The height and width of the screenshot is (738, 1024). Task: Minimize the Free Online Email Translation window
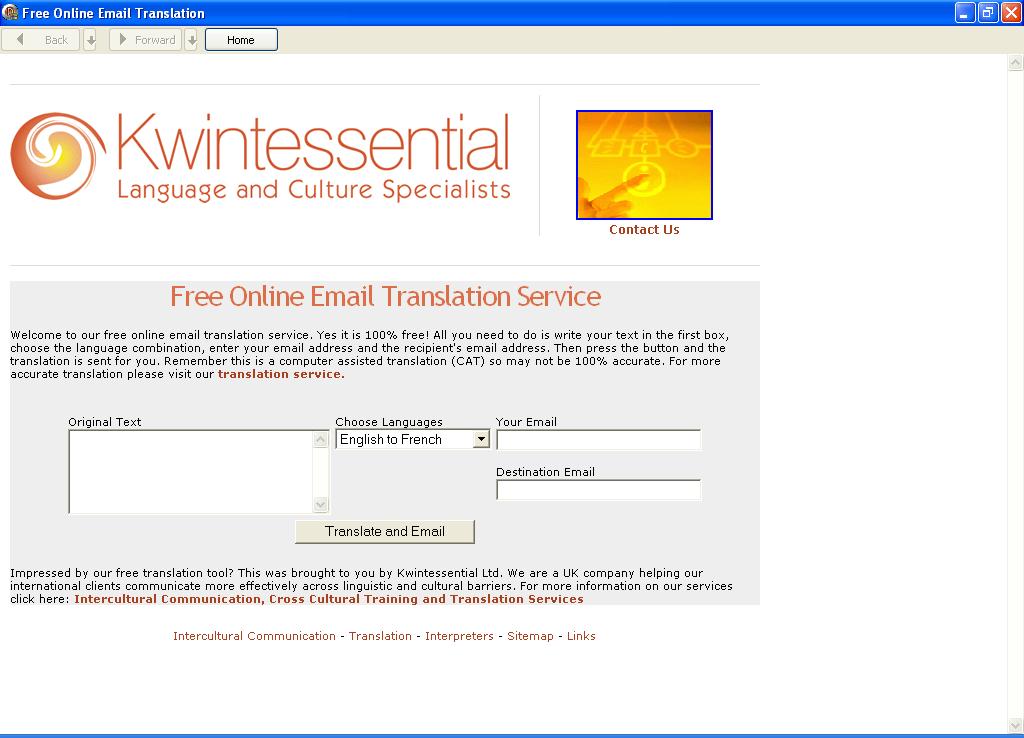pos(965,12)
